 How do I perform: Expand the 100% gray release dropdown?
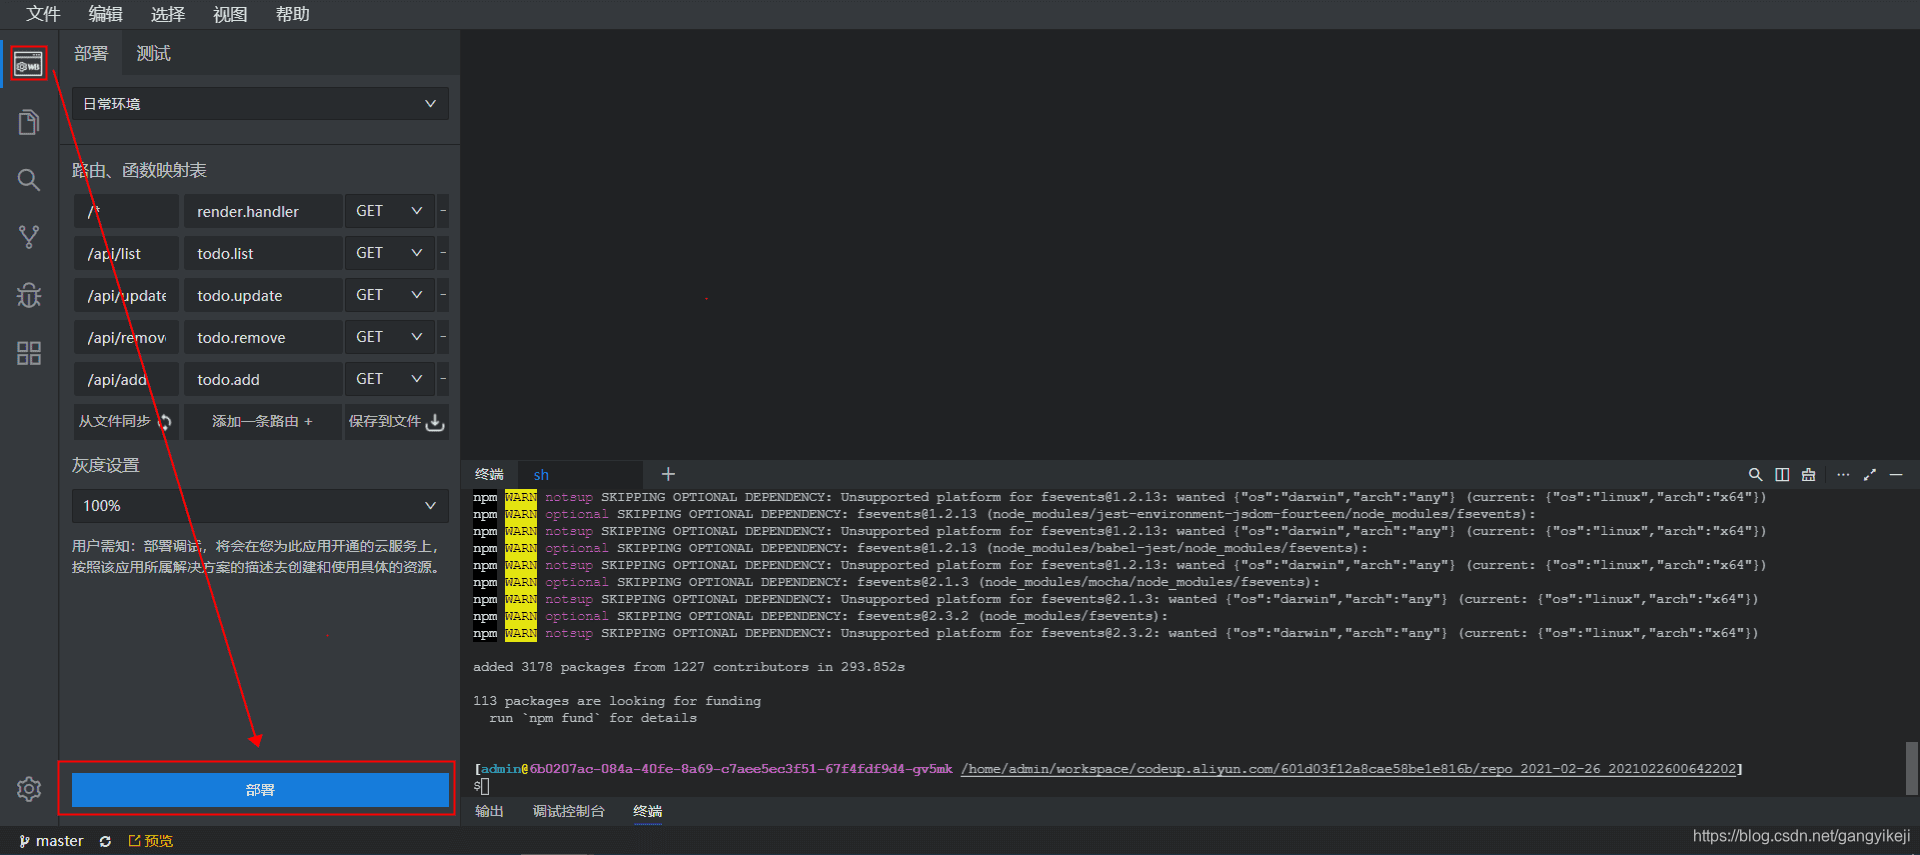pyautogui.click(x=260, y=506)
